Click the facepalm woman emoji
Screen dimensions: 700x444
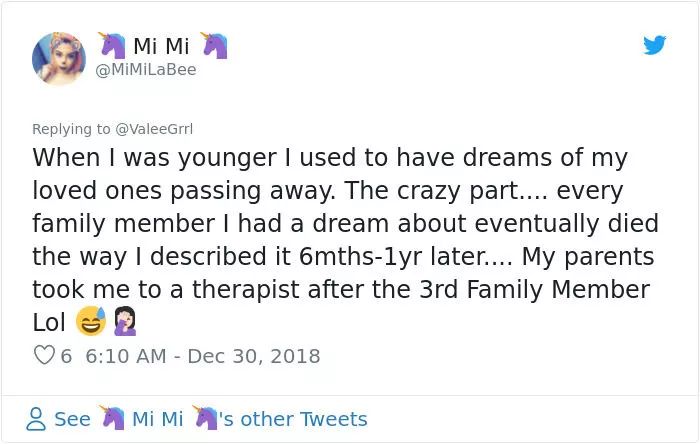125,321
